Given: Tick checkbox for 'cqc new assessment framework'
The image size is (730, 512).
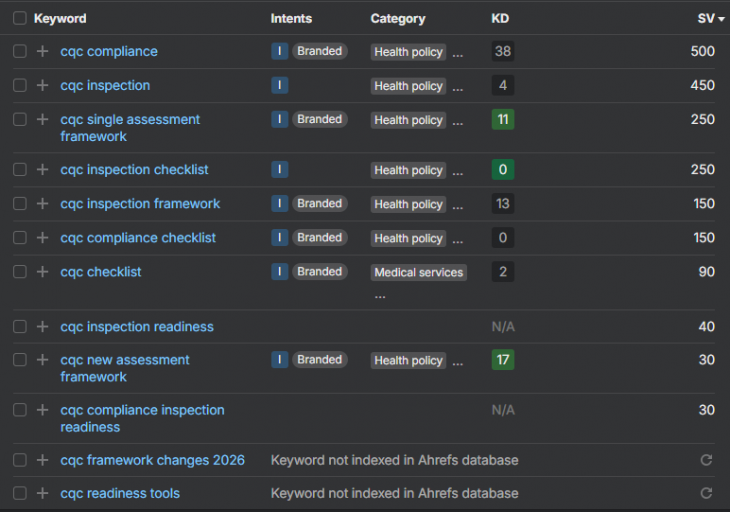Looking at the screenshot, I should [x=20, y=359].
